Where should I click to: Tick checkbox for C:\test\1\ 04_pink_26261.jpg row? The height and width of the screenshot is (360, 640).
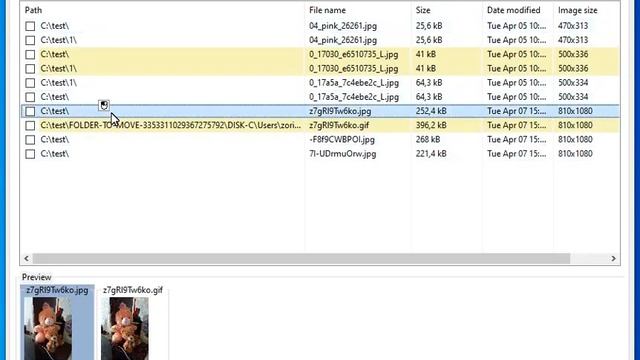point(30,40)
